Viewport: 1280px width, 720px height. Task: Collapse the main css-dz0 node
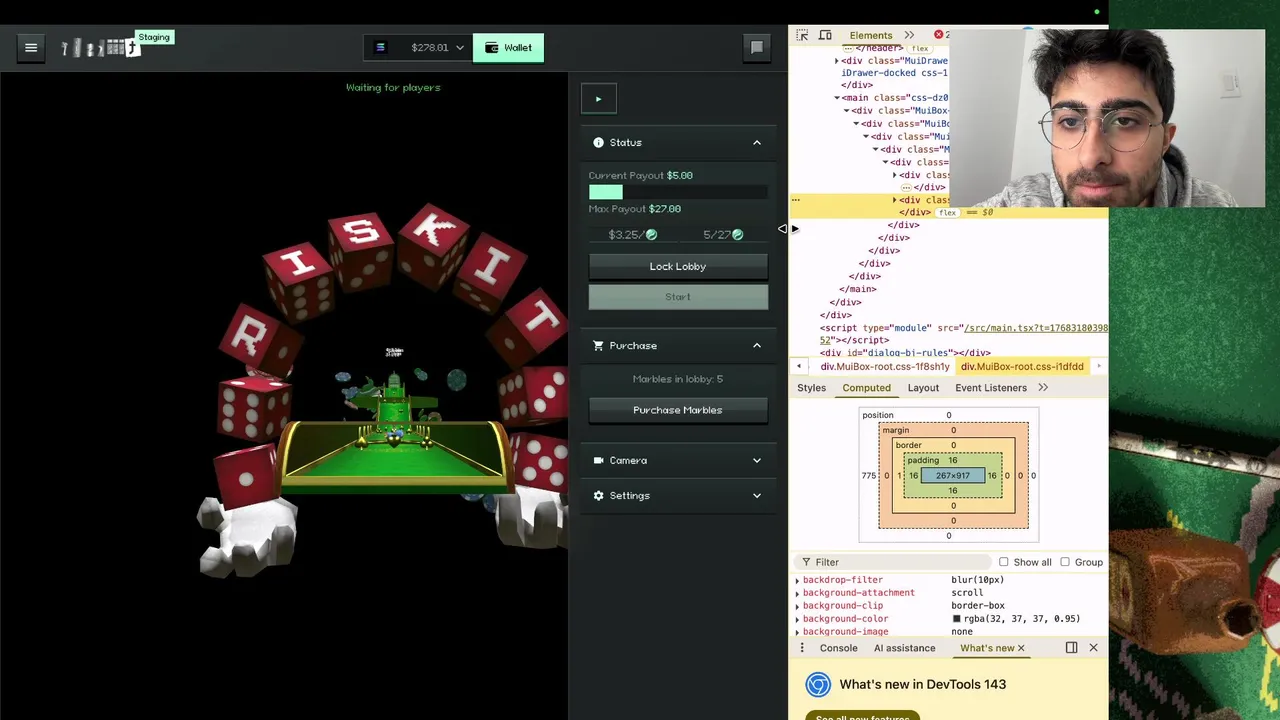pos(837,98)
